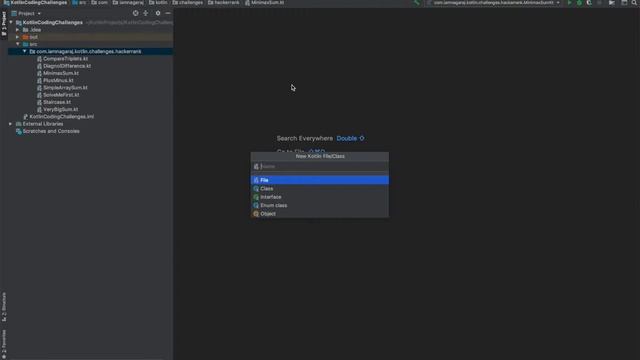Image resolution: width=640 pixels, height=360 pixels.
Task: Choose Object in New Kotlin File/Class list
Action: point(320,214)
